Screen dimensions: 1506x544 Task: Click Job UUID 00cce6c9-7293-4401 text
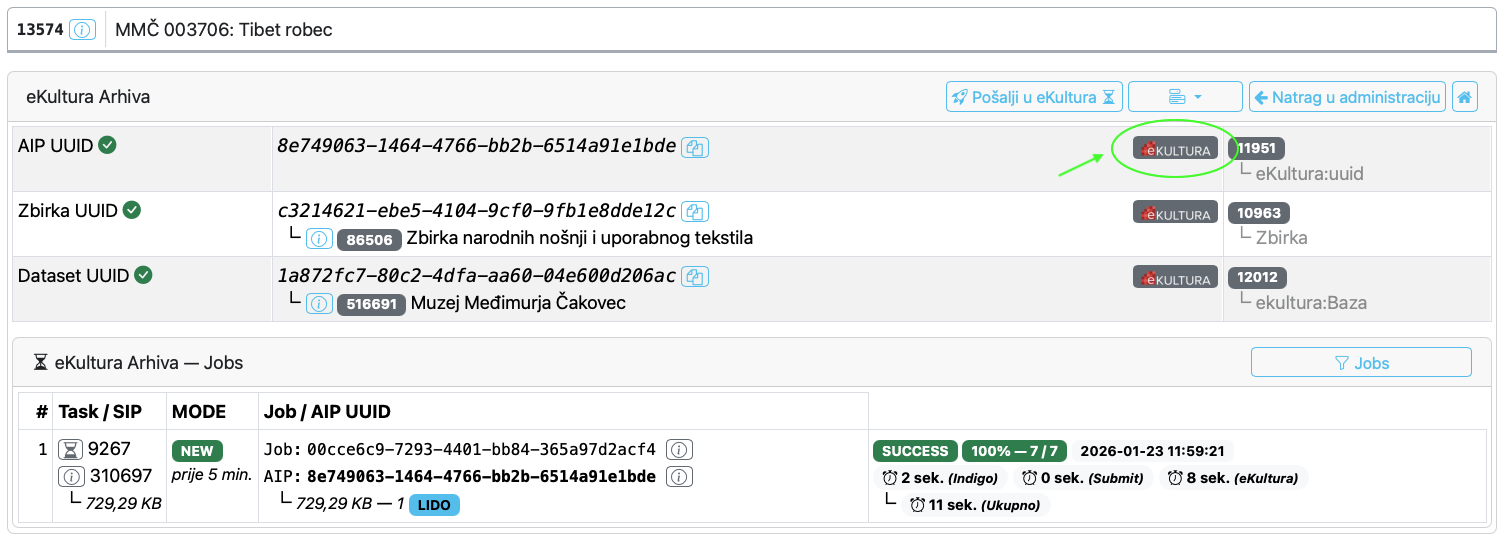point(481,449)
